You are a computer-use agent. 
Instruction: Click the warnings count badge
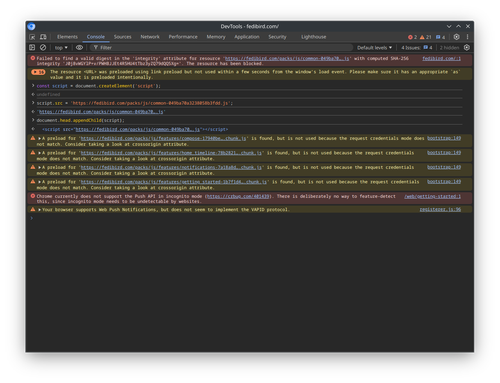pyautogui.click(x=425, y=37)
